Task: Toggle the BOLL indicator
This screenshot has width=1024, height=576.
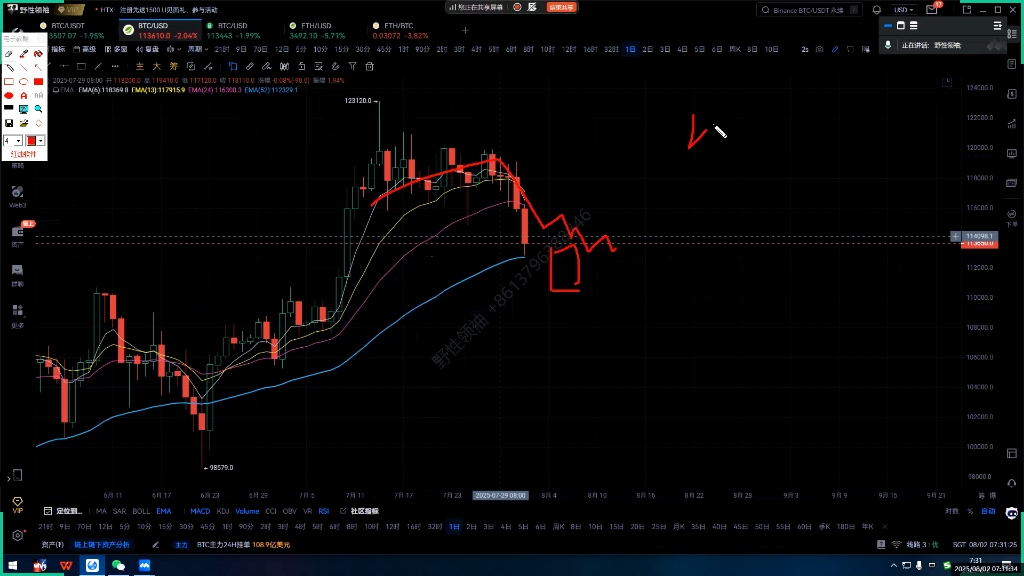Action: [x=141, y=511]
